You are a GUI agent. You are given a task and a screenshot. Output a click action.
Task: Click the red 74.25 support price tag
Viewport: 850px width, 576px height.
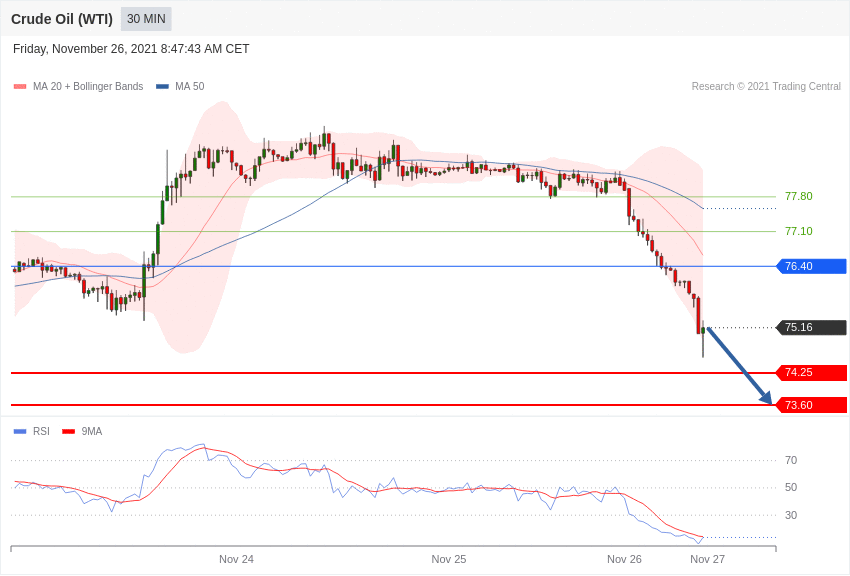pyautogui.click(x=812, y=372)
